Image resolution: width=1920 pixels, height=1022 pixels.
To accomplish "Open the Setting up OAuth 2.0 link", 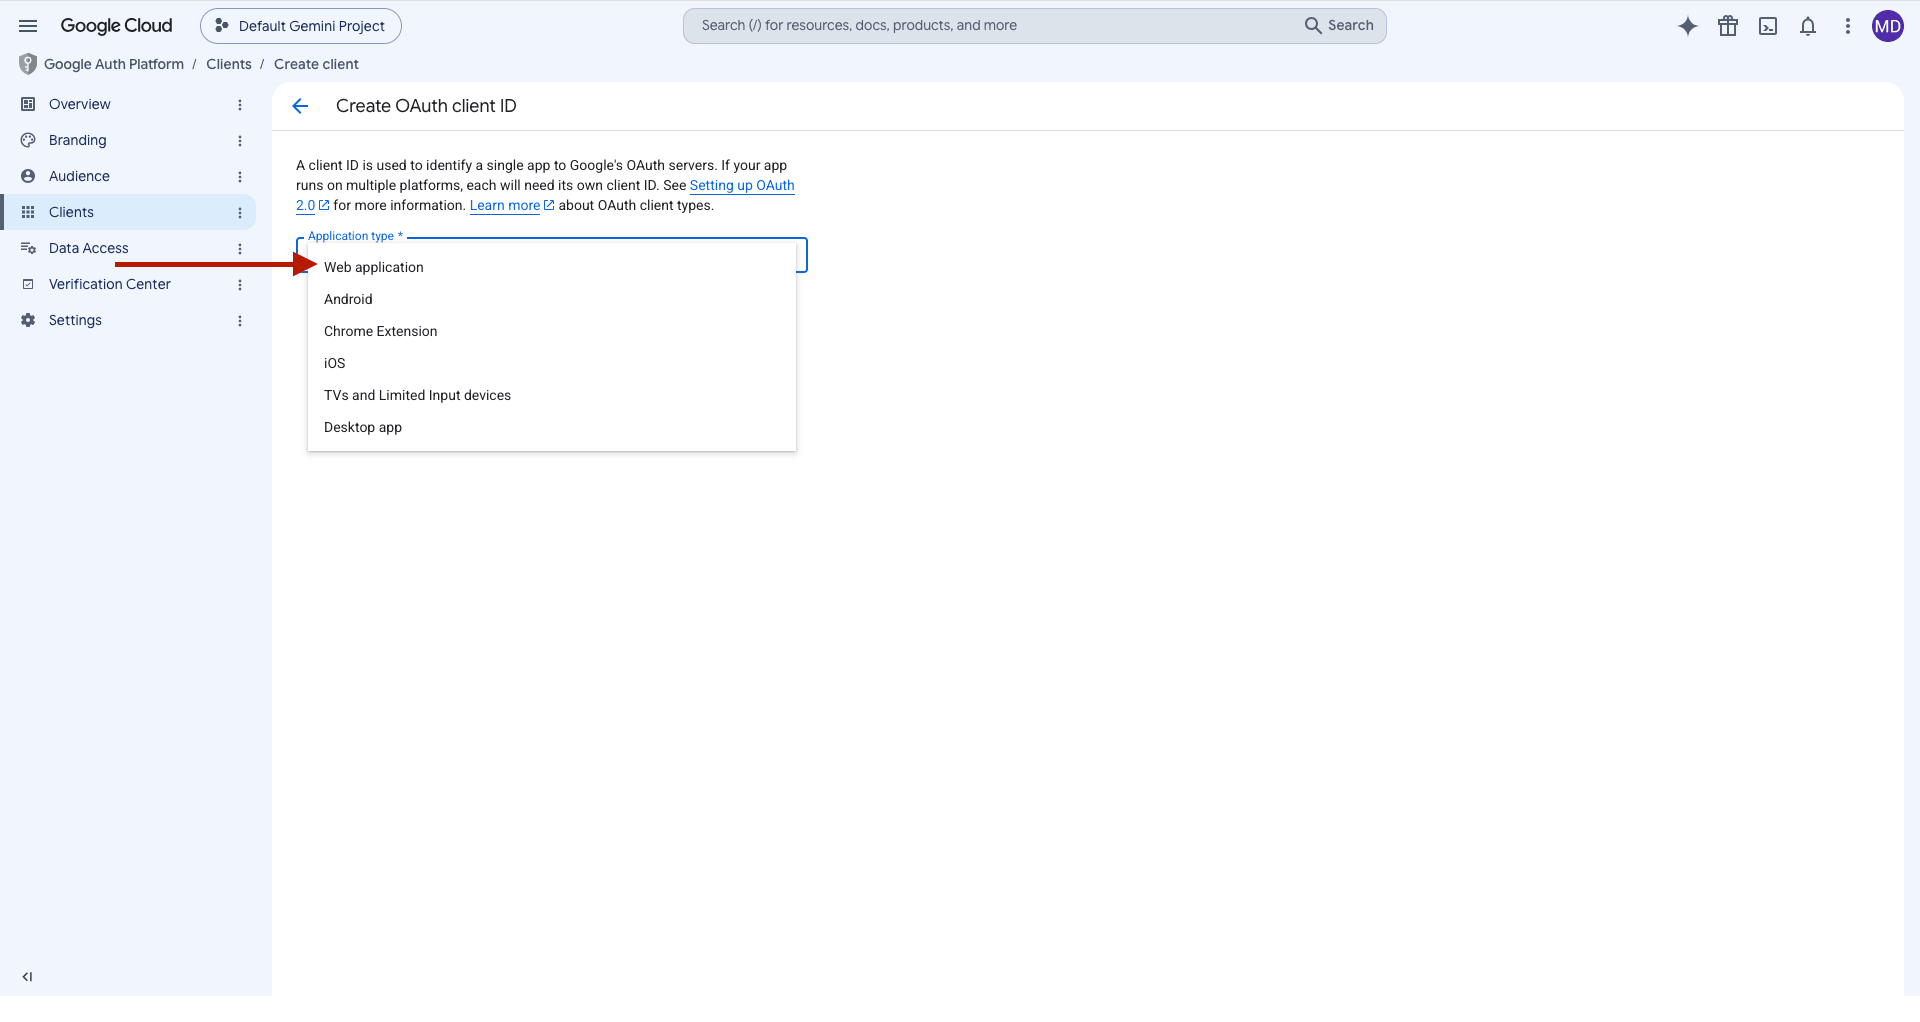I will point(741,185).
